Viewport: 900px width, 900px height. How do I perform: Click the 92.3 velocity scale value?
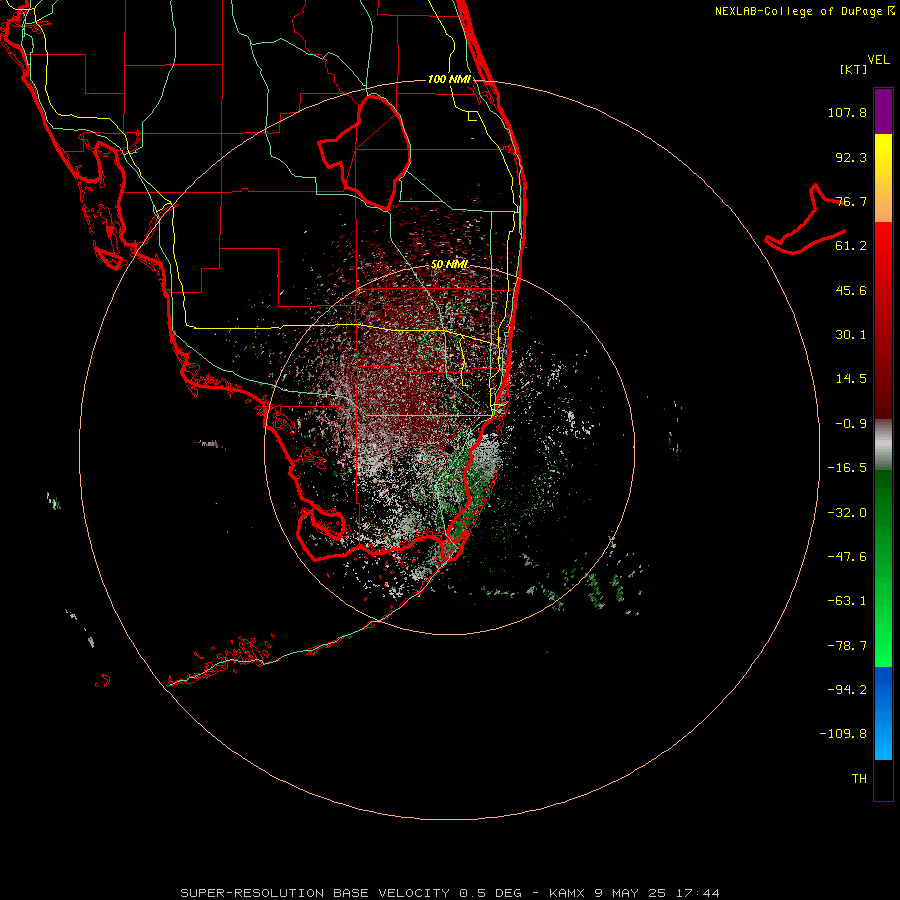click(x=851, y=157)
